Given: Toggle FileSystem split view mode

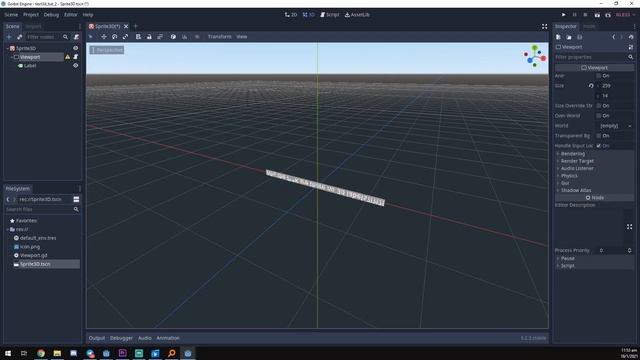Looking at the screenshot, I should pyautogui.click(x=76, y=199).
